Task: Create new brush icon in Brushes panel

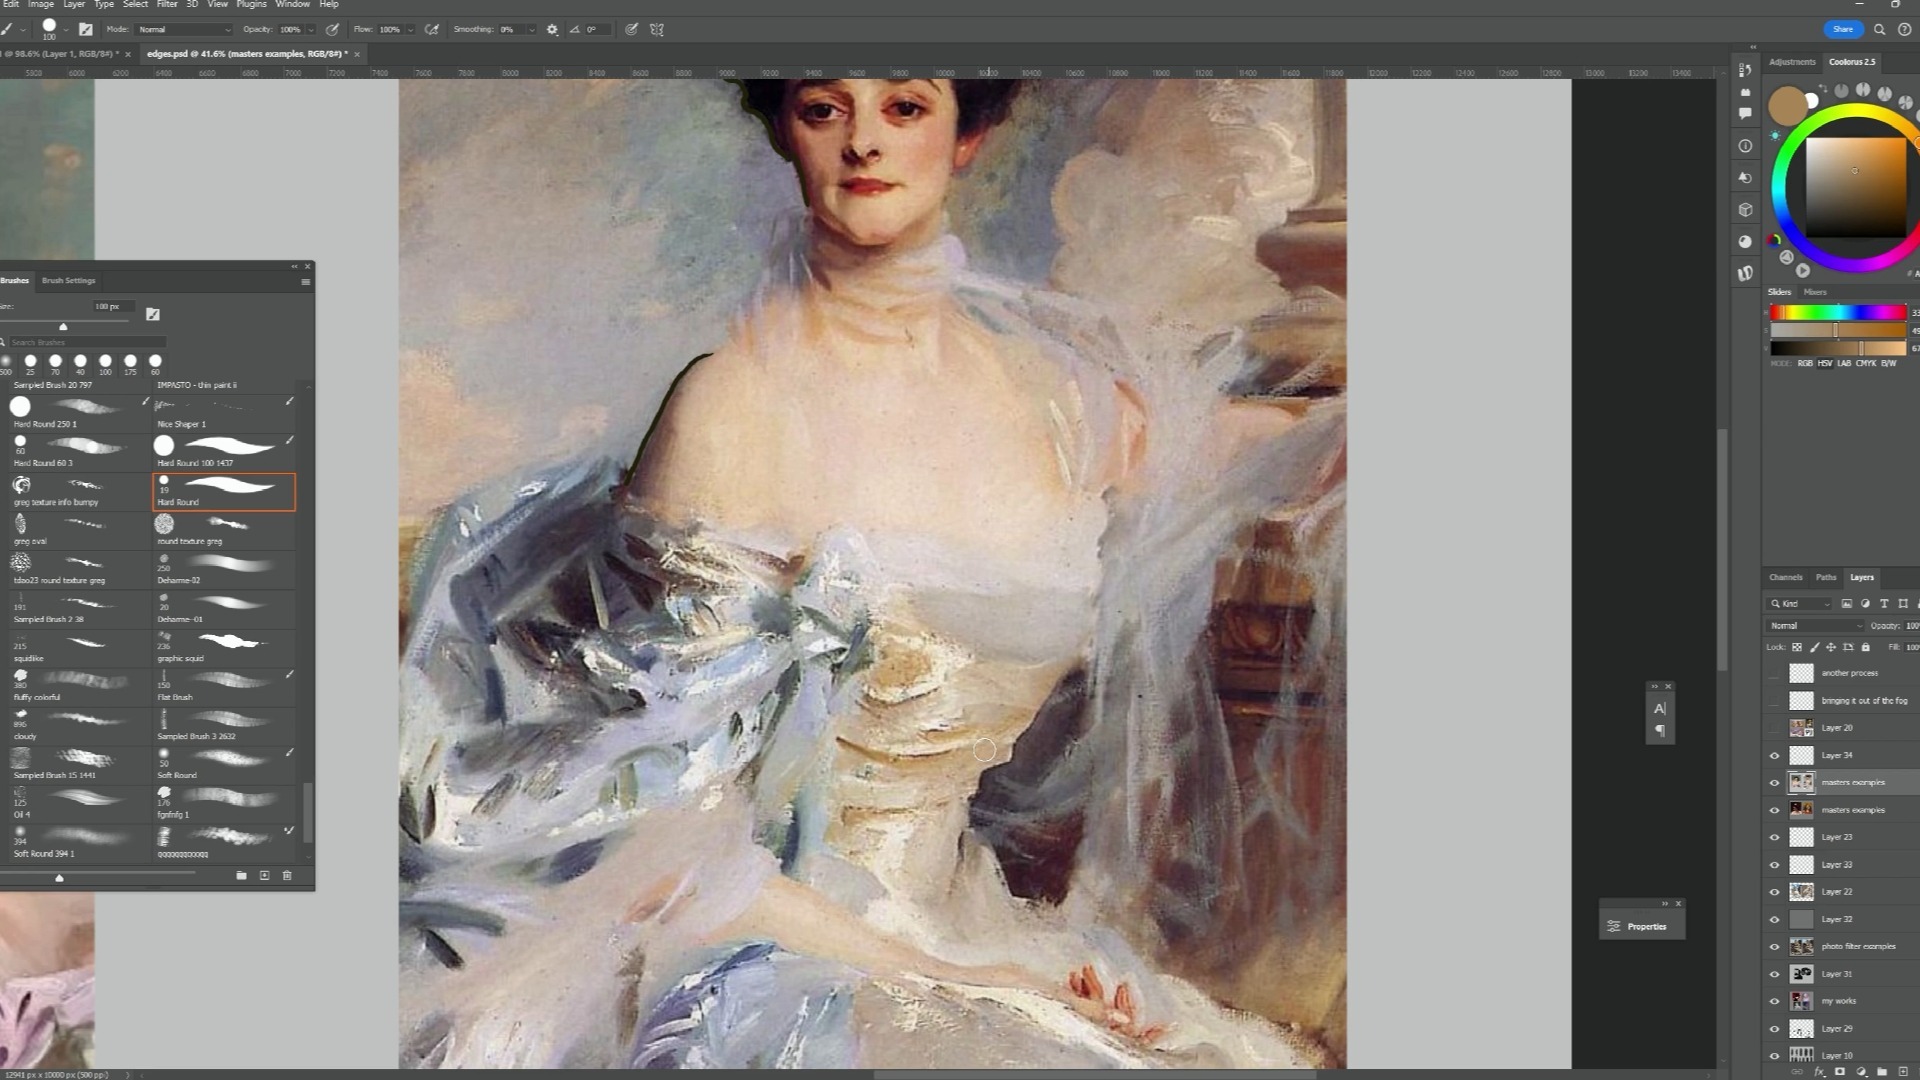Action: 264,875
